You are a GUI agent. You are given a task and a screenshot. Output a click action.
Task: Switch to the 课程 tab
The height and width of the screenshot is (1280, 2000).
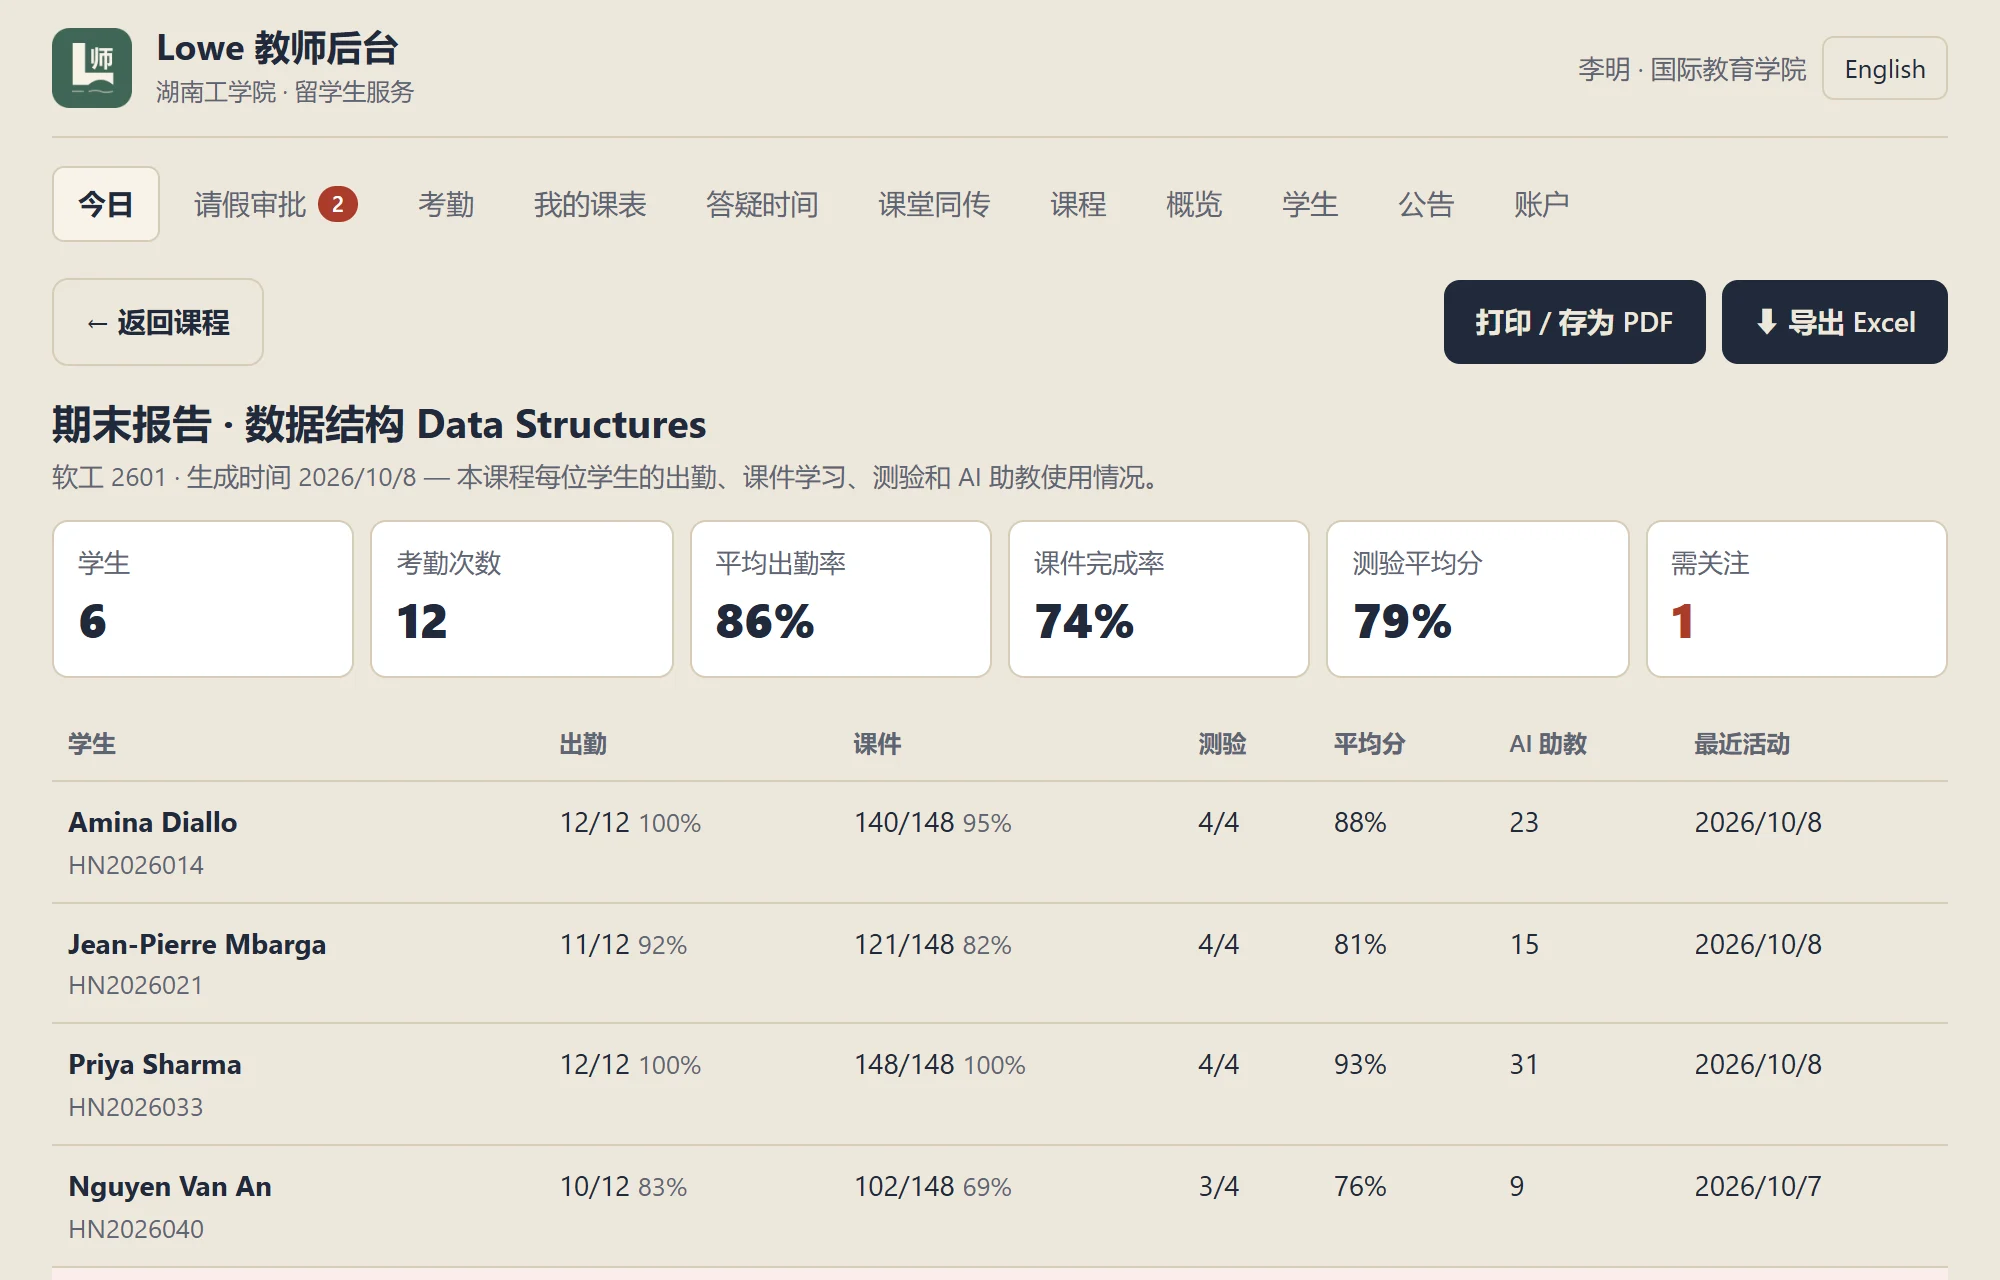[1078, 204]
